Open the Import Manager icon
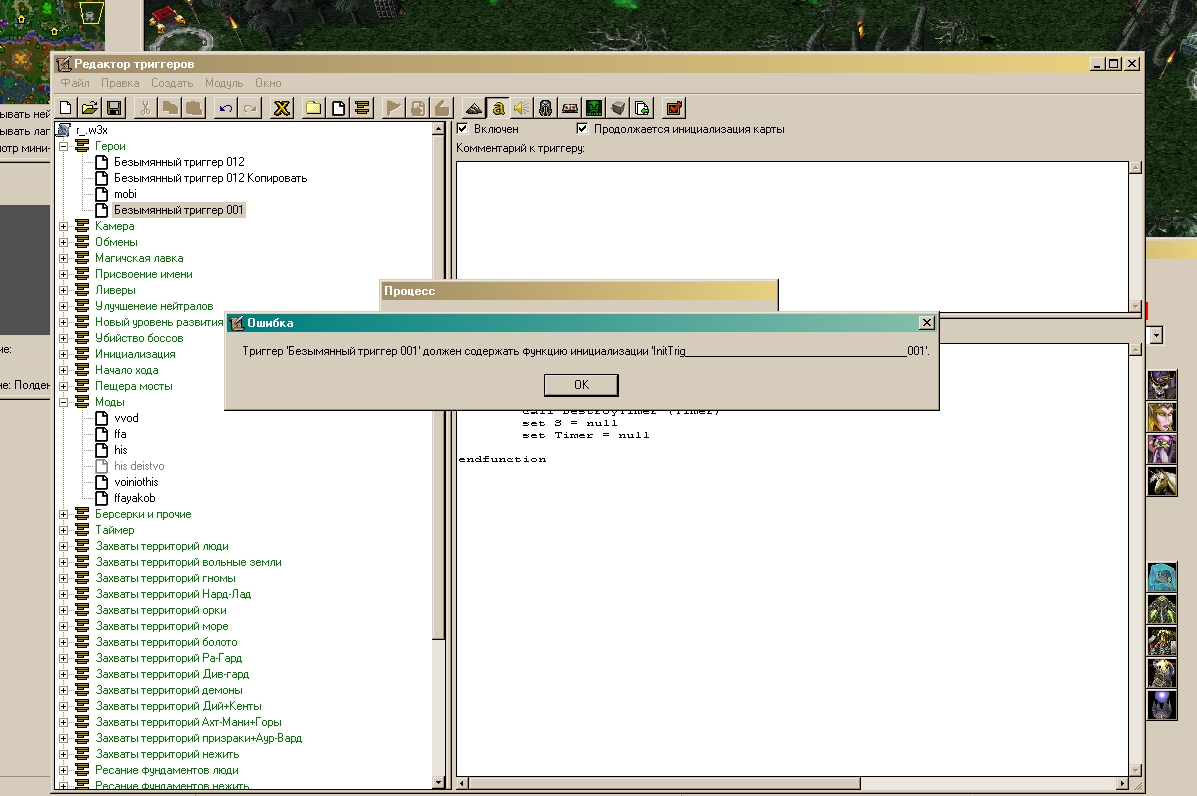Viewport: 1197px width, 796px height. pyautogui.click(x=643, y=108)
